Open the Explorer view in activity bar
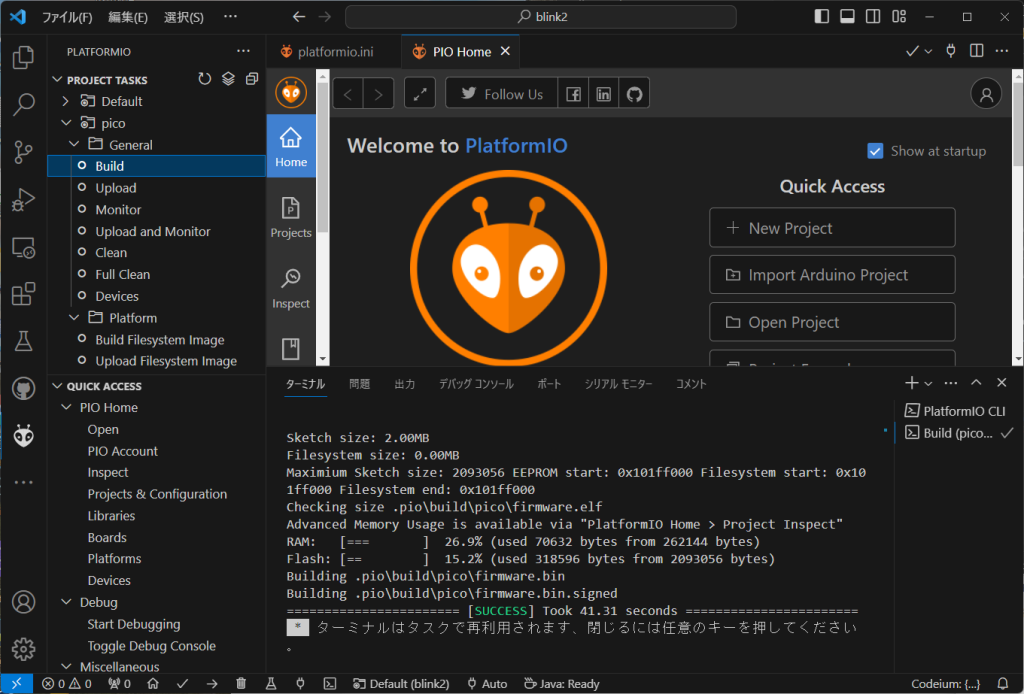Image resolution: width=1024 pixels, height=694 pixels. click(24, 57)
